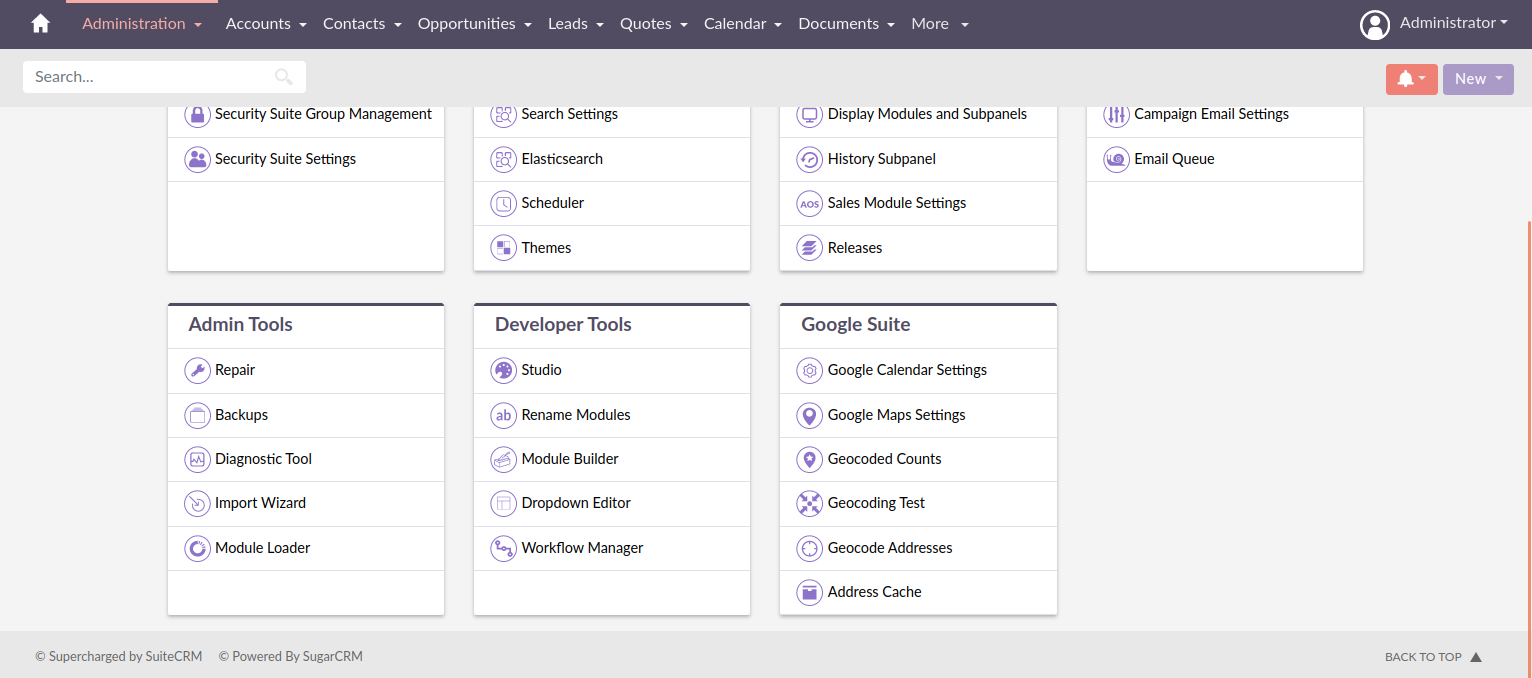Click inside the Search field

[150, 76]
